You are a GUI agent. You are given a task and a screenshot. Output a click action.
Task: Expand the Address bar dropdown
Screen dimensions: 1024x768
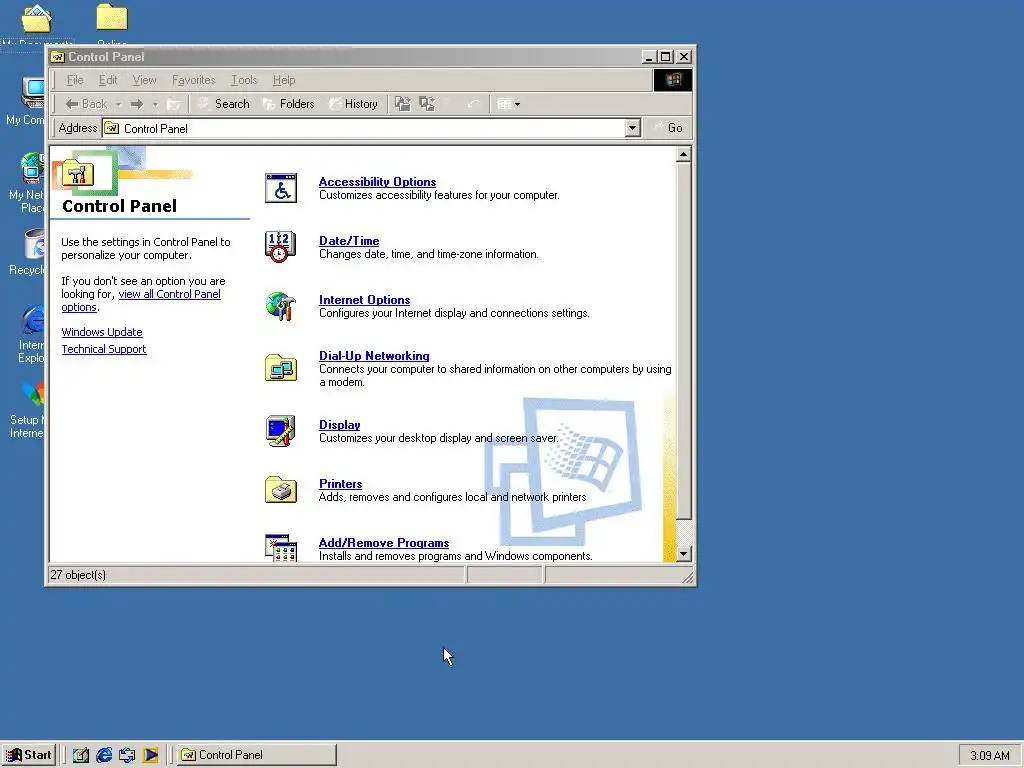(x=632, y=128)
